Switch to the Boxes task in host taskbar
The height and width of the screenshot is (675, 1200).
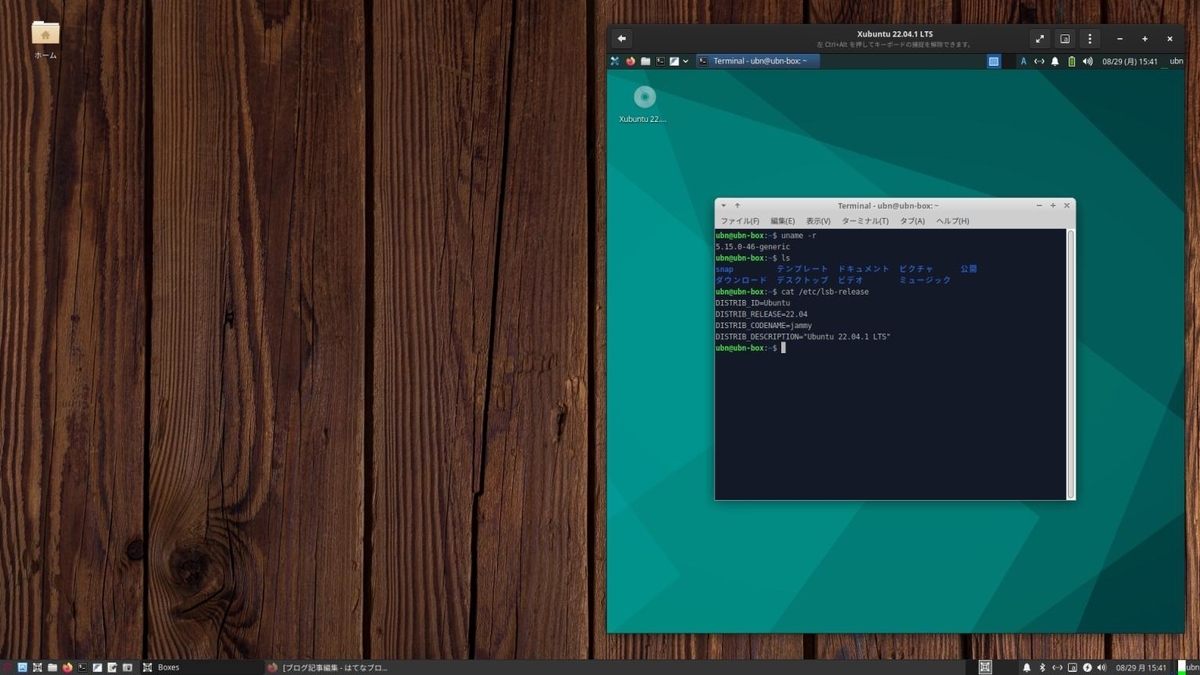pyautogui.click(x=200, y=667)
